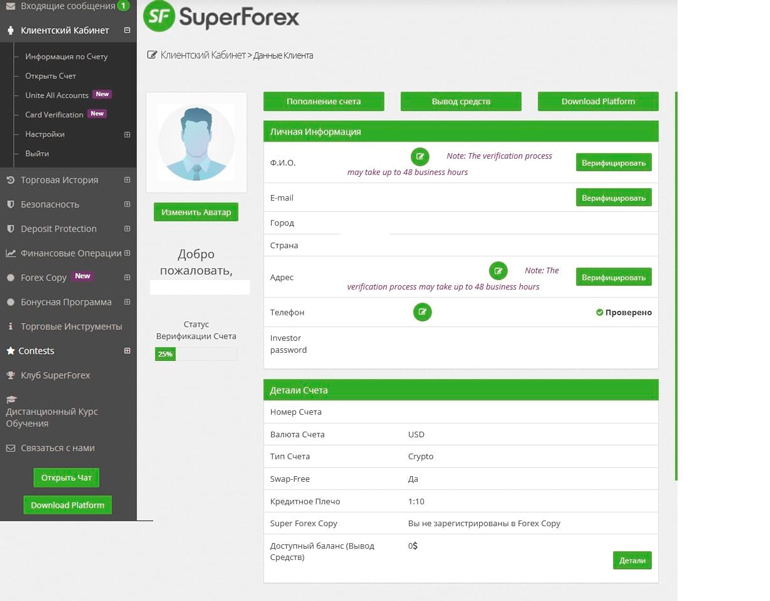Verify Адрес with Верифицировать button
Screen dimensions: 770x601
pos(614,277)
